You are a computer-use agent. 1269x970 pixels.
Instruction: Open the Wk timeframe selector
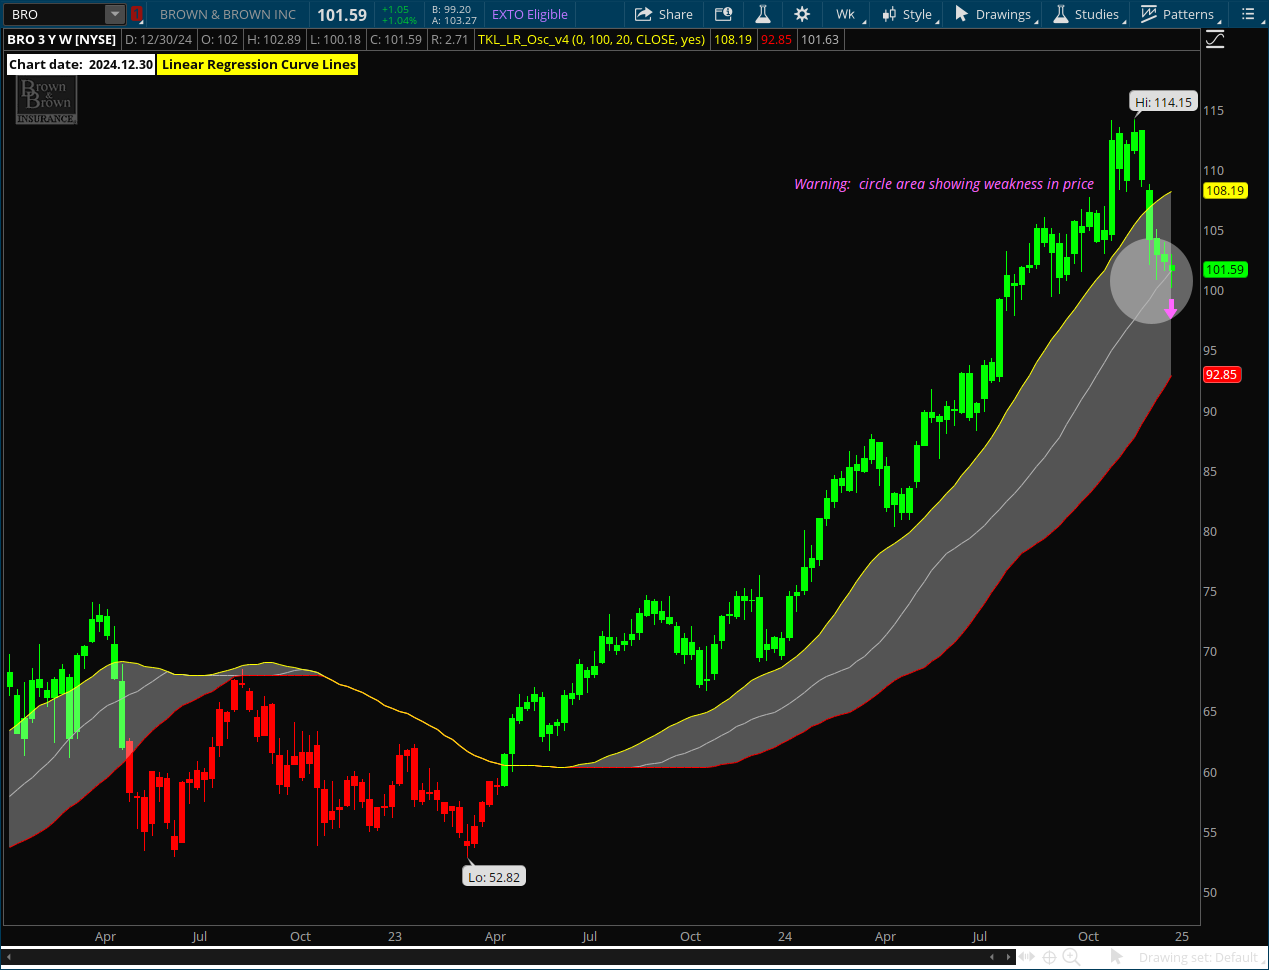(848, 14)
